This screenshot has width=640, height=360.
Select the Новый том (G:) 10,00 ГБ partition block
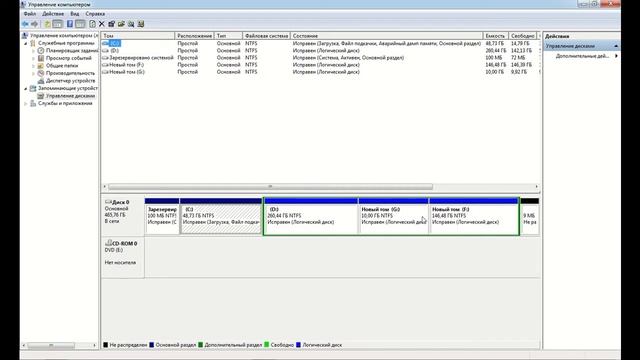pyautogui.click(x=393, y=216)
